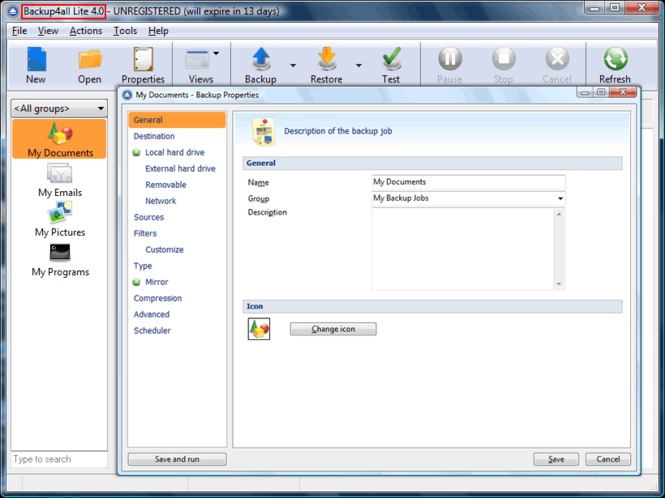Open the Customize filters page
The image size is (665, 498).
tap(165, 250)
